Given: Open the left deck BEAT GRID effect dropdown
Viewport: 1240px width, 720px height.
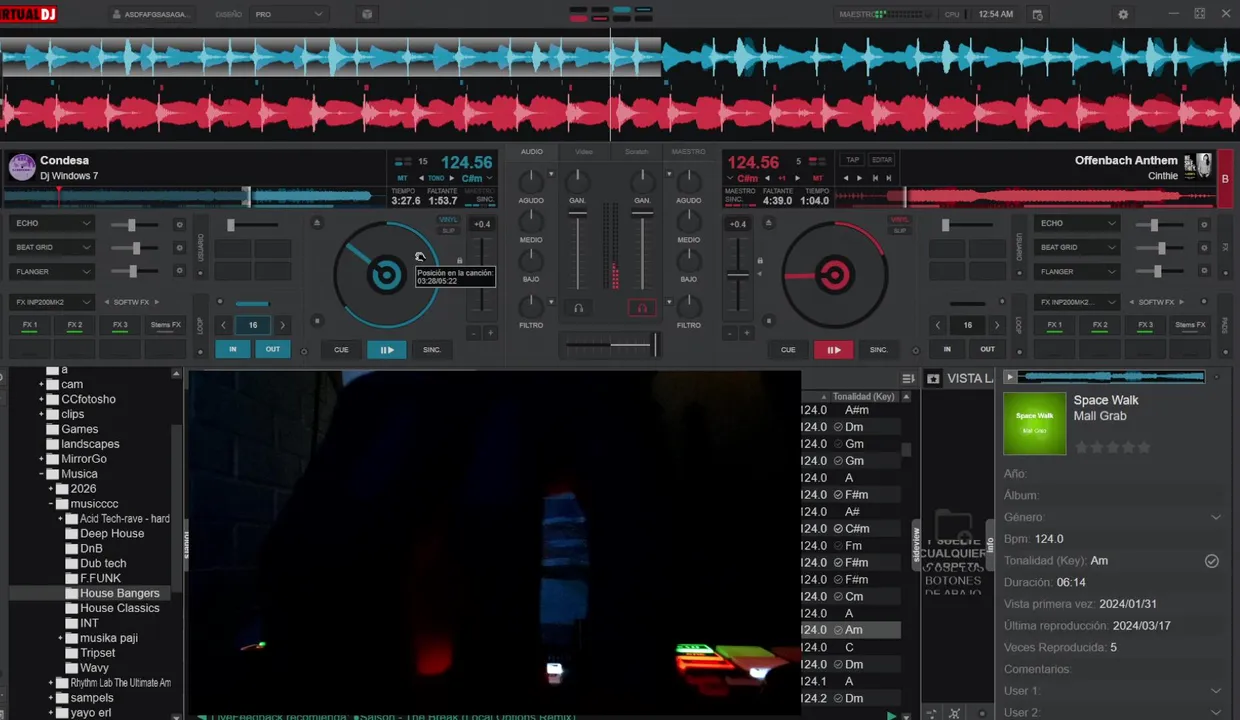Looking at the screenshot, I should [52, 247].
